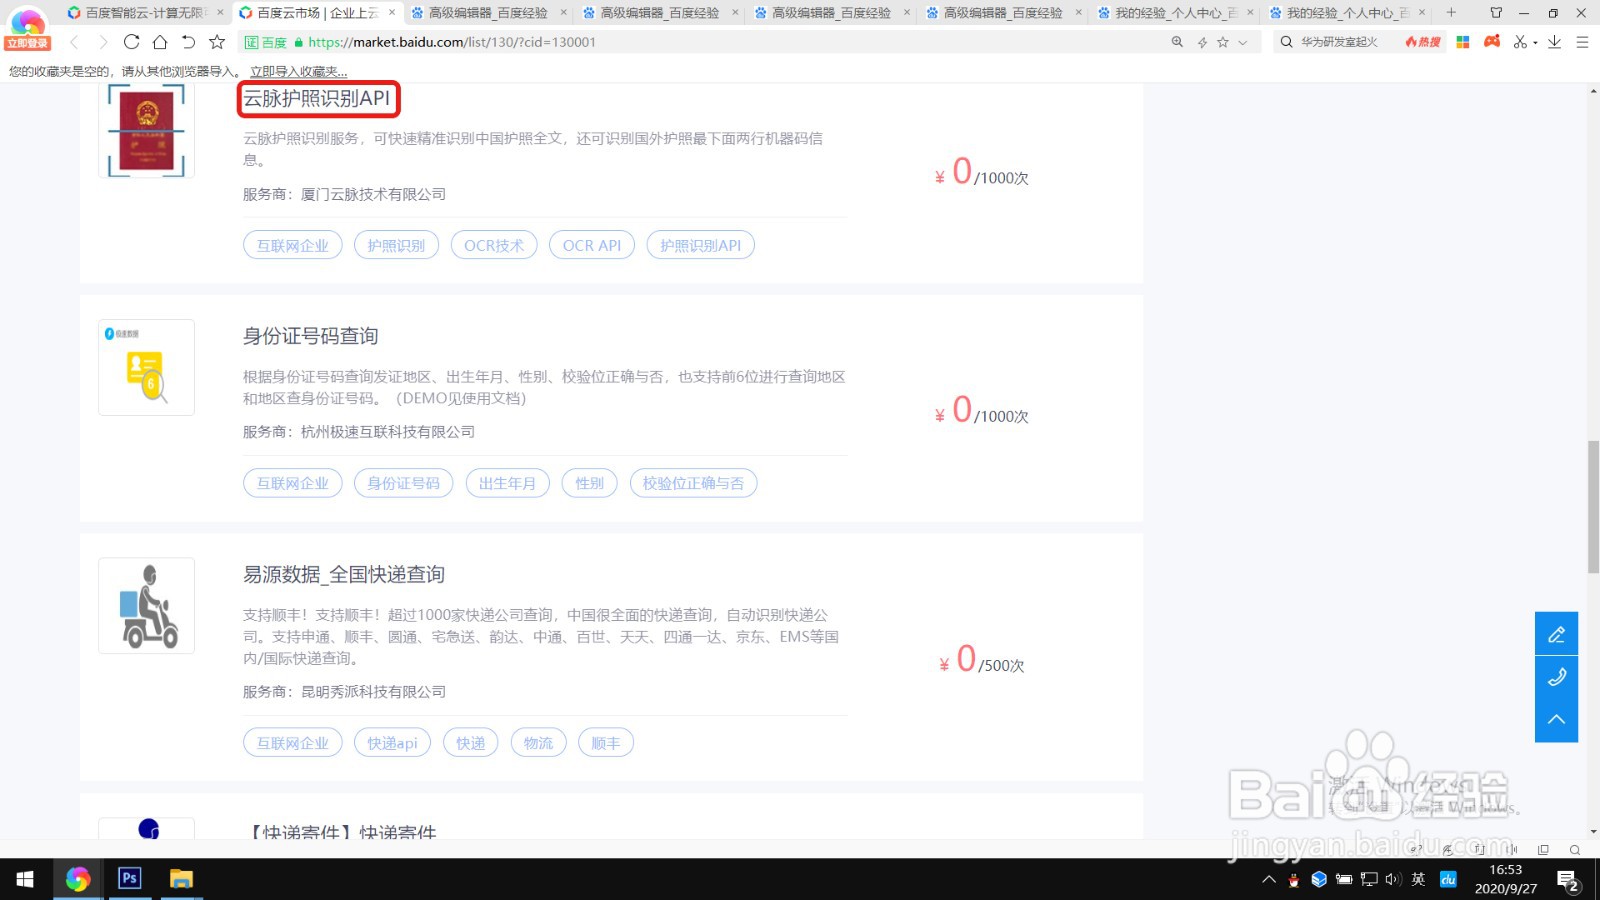Close the 百度云市场 tab

392,12
